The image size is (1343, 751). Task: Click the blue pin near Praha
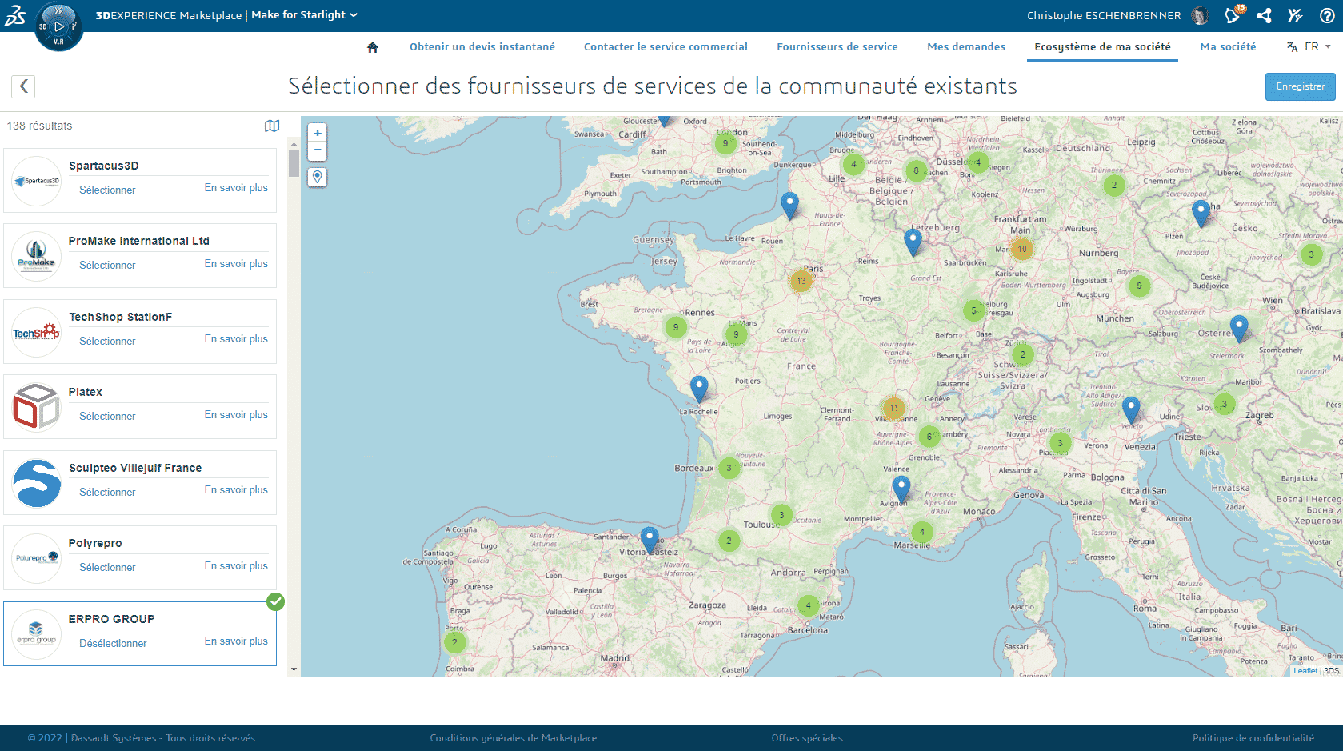click(1200, 214)
